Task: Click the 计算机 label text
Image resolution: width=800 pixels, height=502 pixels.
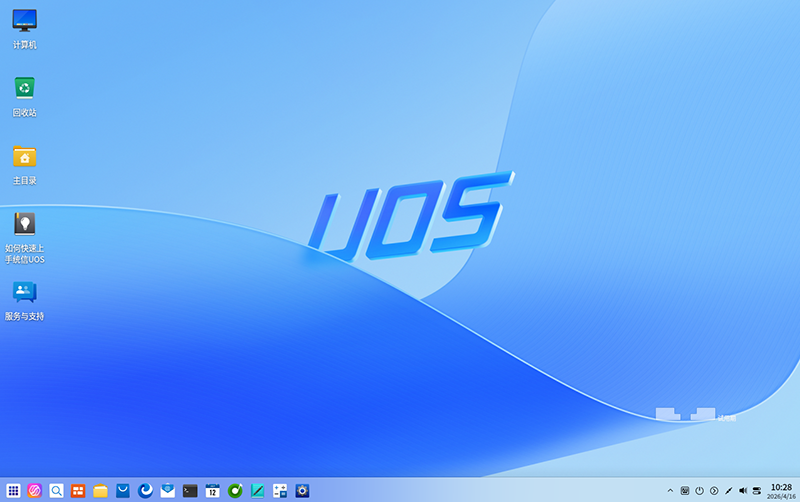Action: (x=24, y=45)
